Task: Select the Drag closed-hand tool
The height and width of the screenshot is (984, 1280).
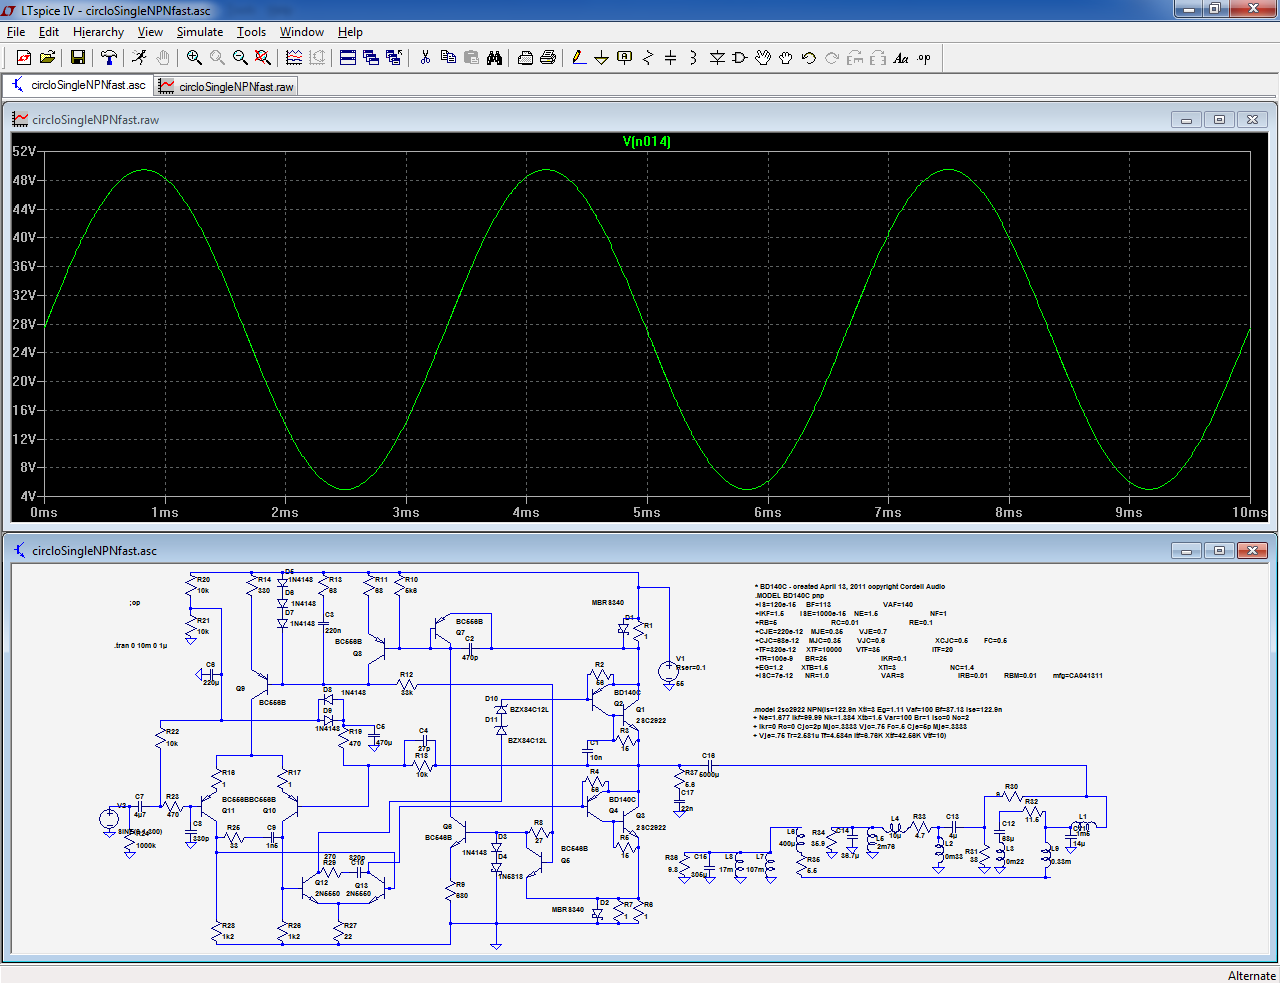Action: 786,58
